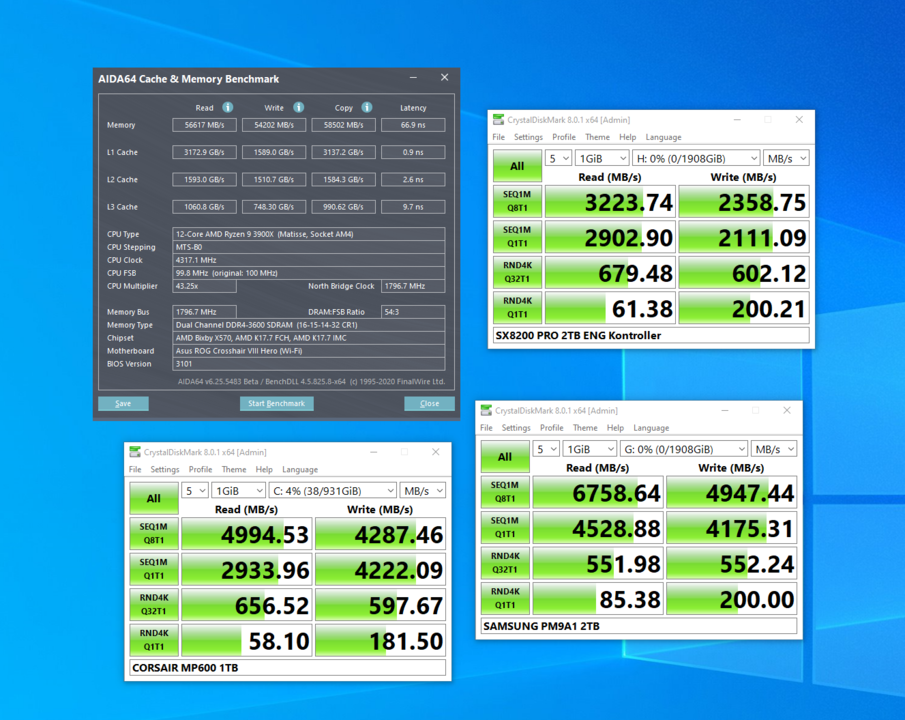Open test count dropdown in Corsair MP600 window

(195, 490)
